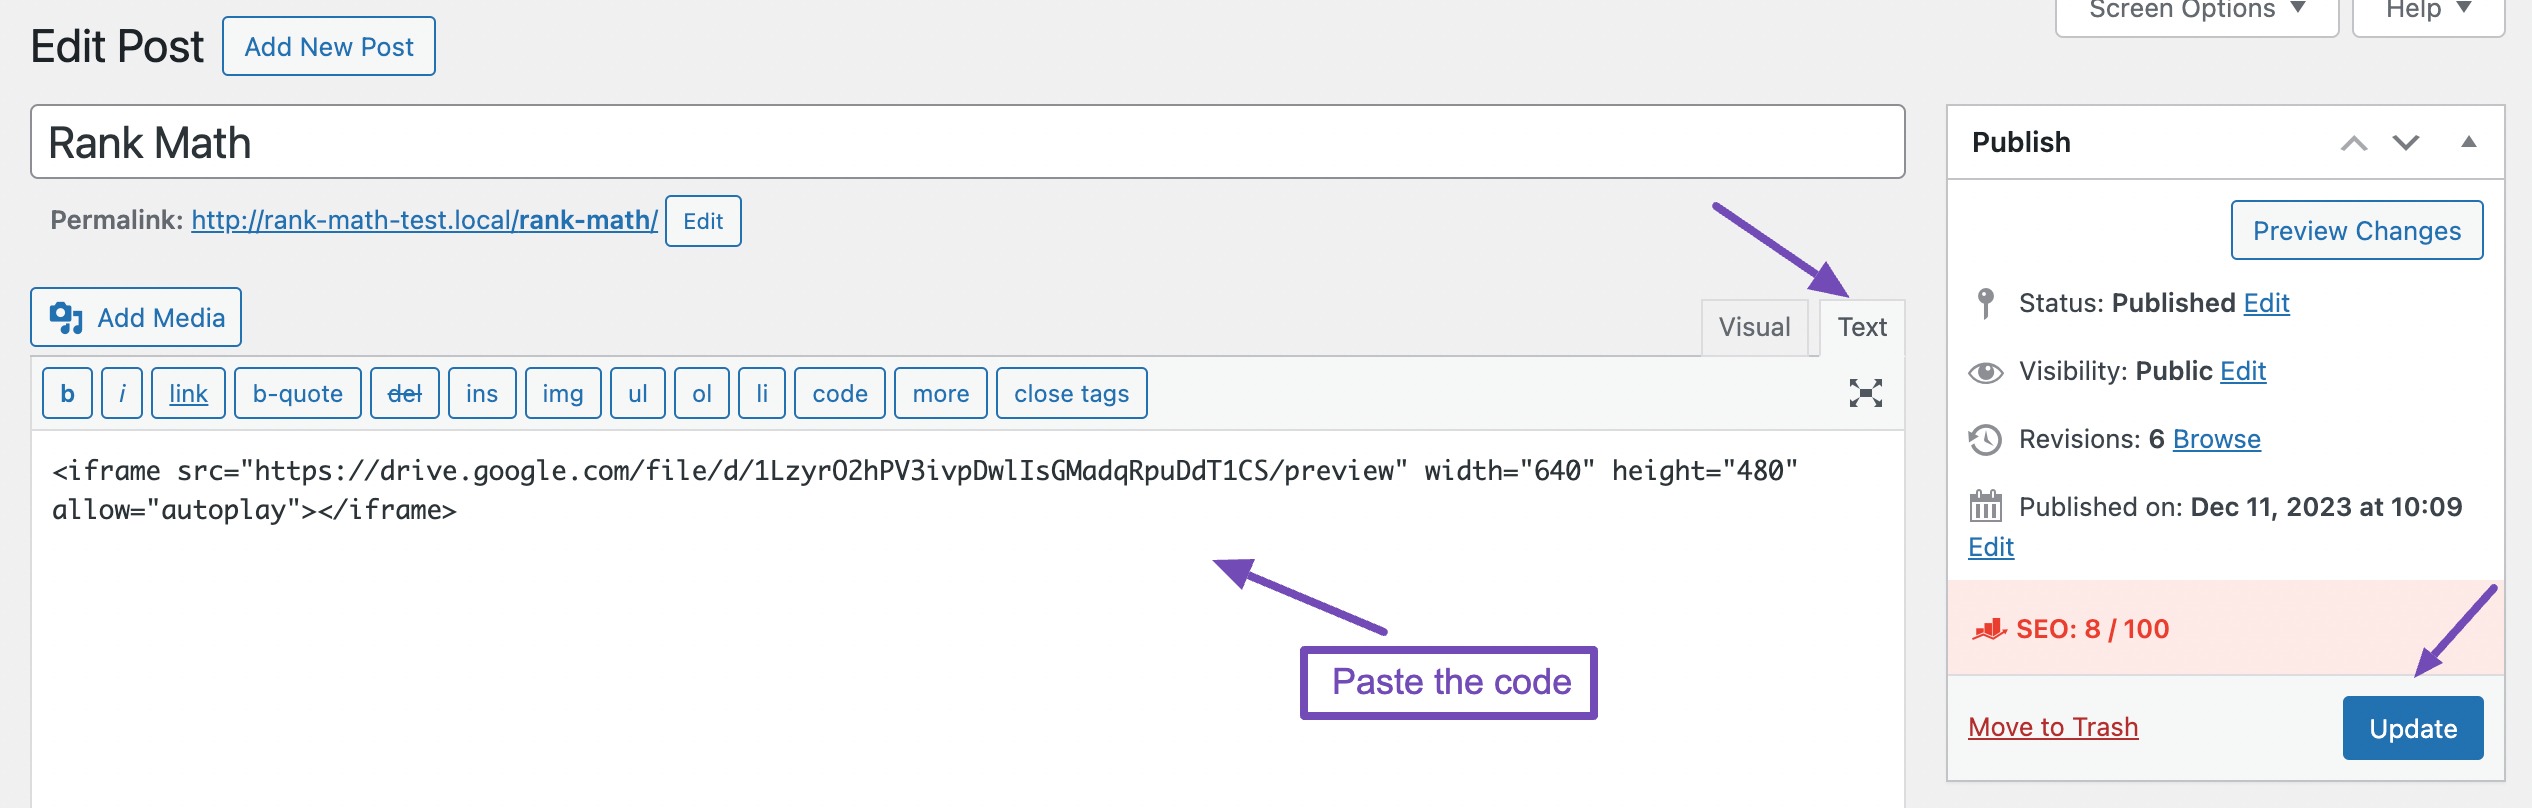
Task: Switch to the Text editor tab
Action: [x=1862, y=327]
